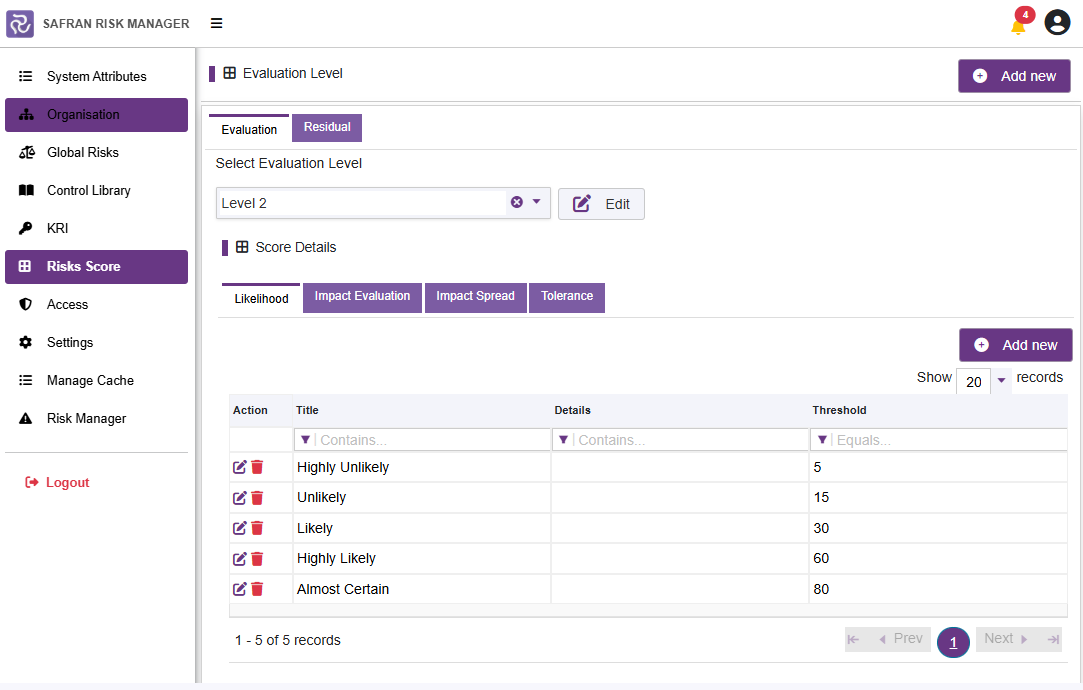Go to last page icon
Screen dimensions: 1083x690
point(1053,640)
